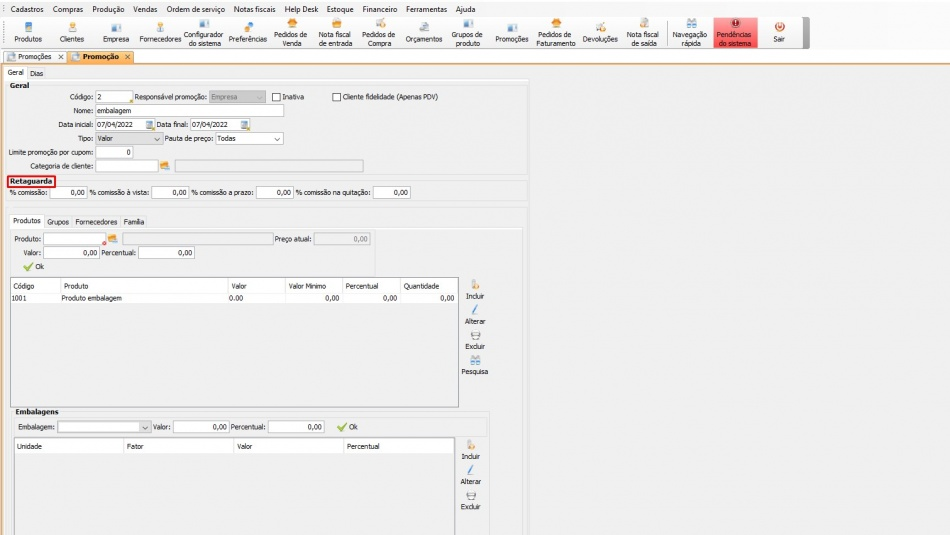950x535 pixels.
Task: Open Navegação rápida toolbar icon
Action: (x=691, y=32)
